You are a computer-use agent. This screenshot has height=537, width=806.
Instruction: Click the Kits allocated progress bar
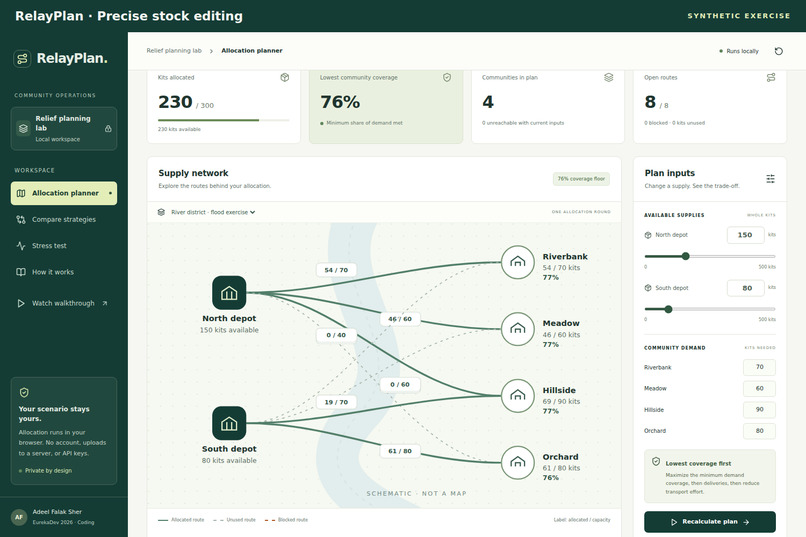pos(224,120)
